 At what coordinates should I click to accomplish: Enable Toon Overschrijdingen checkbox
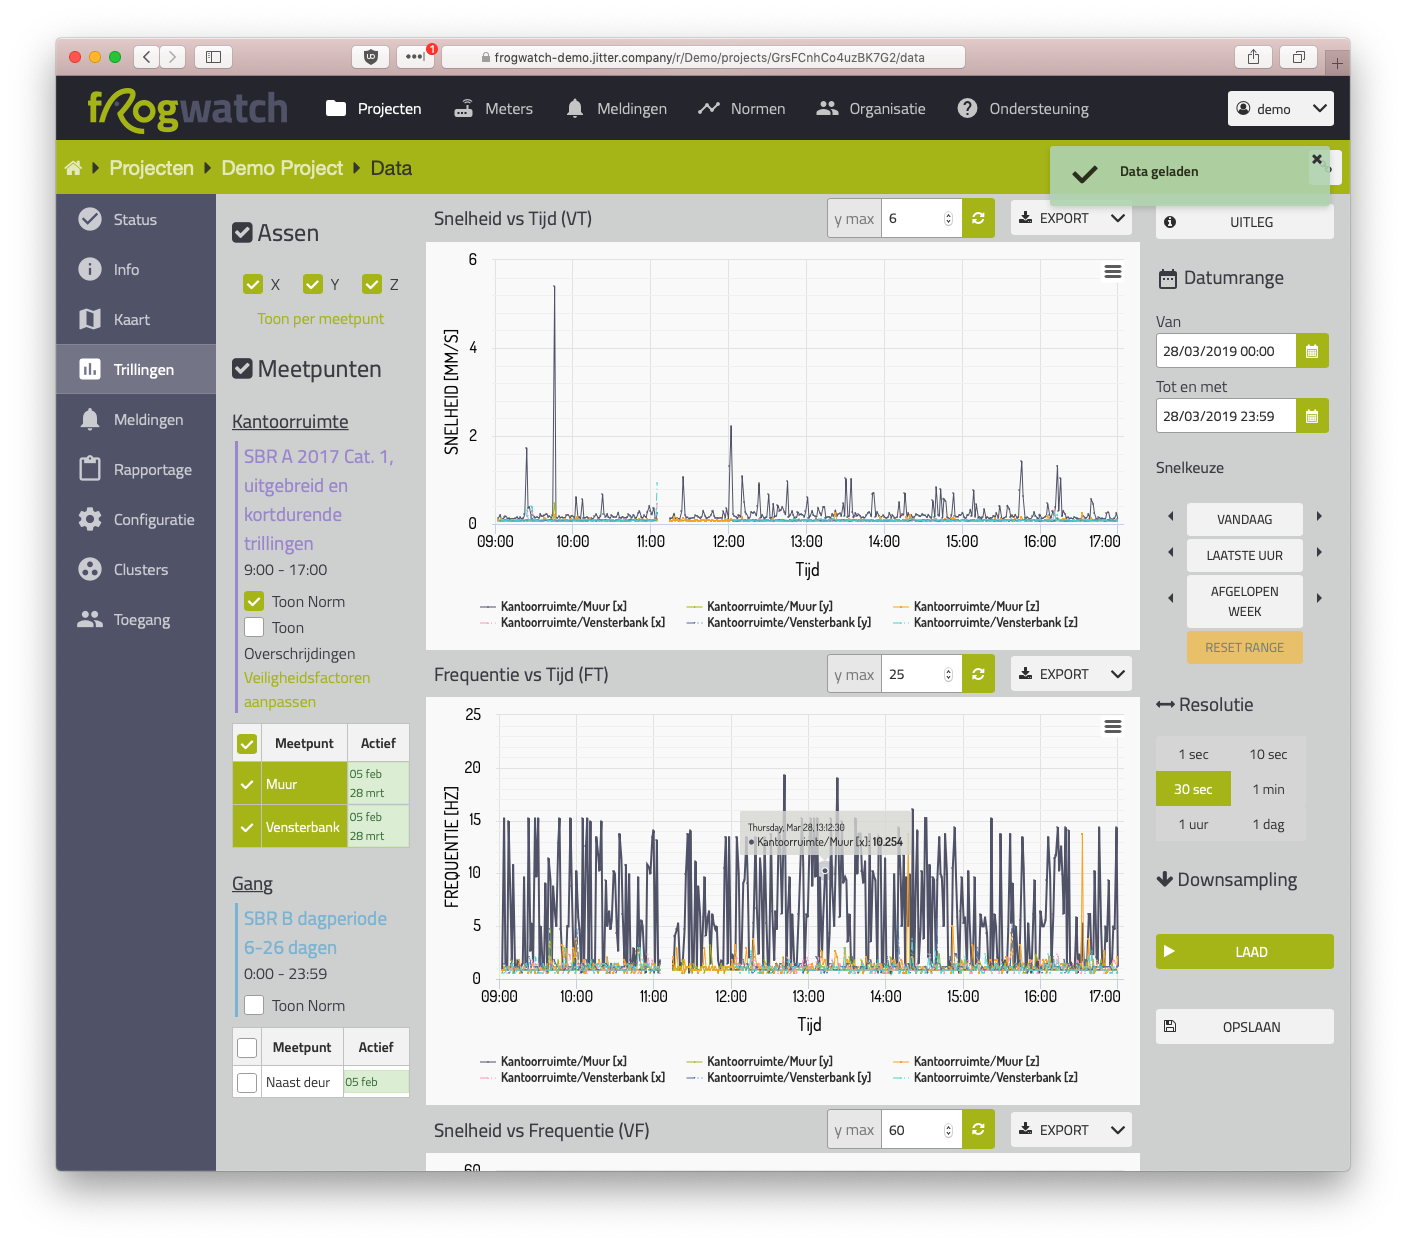(x=254, y=628)
